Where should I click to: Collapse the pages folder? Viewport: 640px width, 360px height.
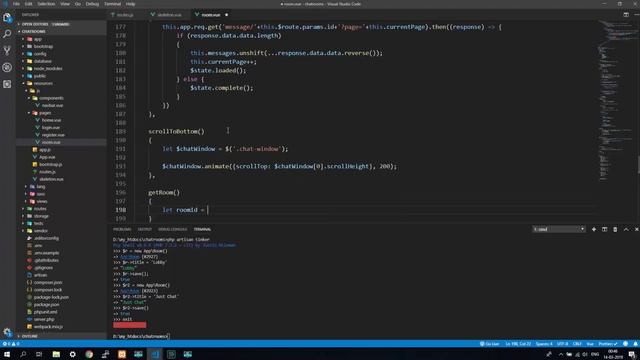pos(61,113)
